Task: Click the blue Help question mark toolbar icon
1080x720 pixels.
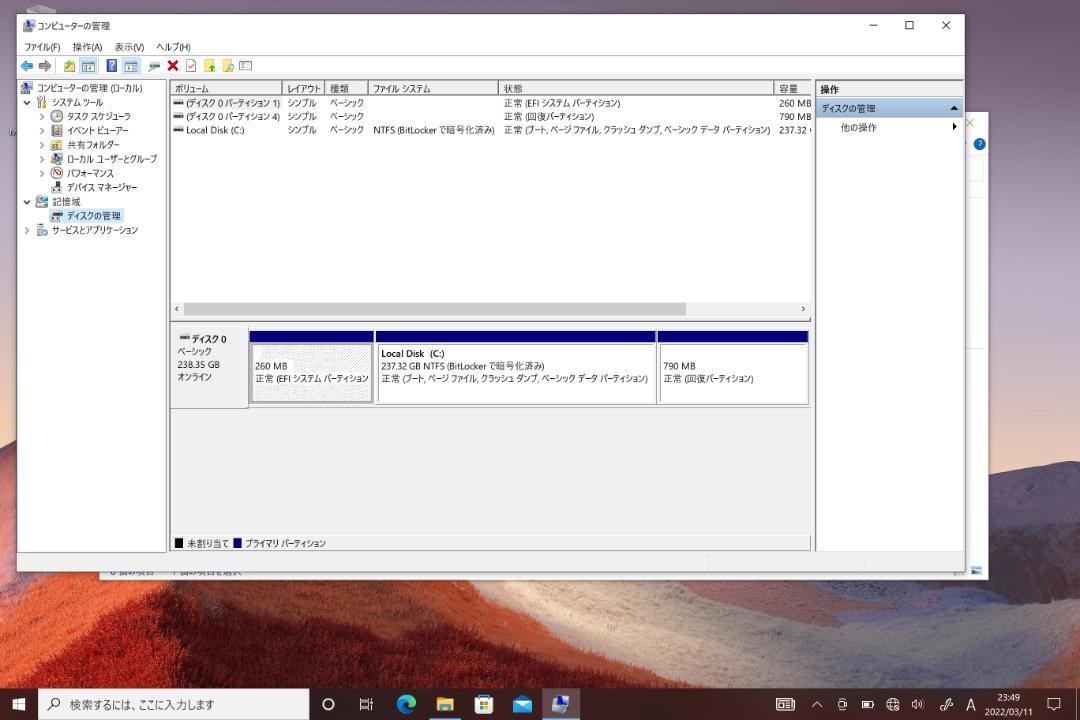Action: click(112, 66)
